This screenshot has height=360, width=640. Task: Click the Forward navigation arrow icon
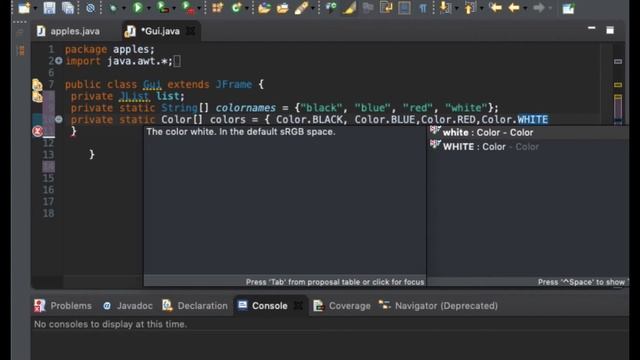[x=539, y=7]
